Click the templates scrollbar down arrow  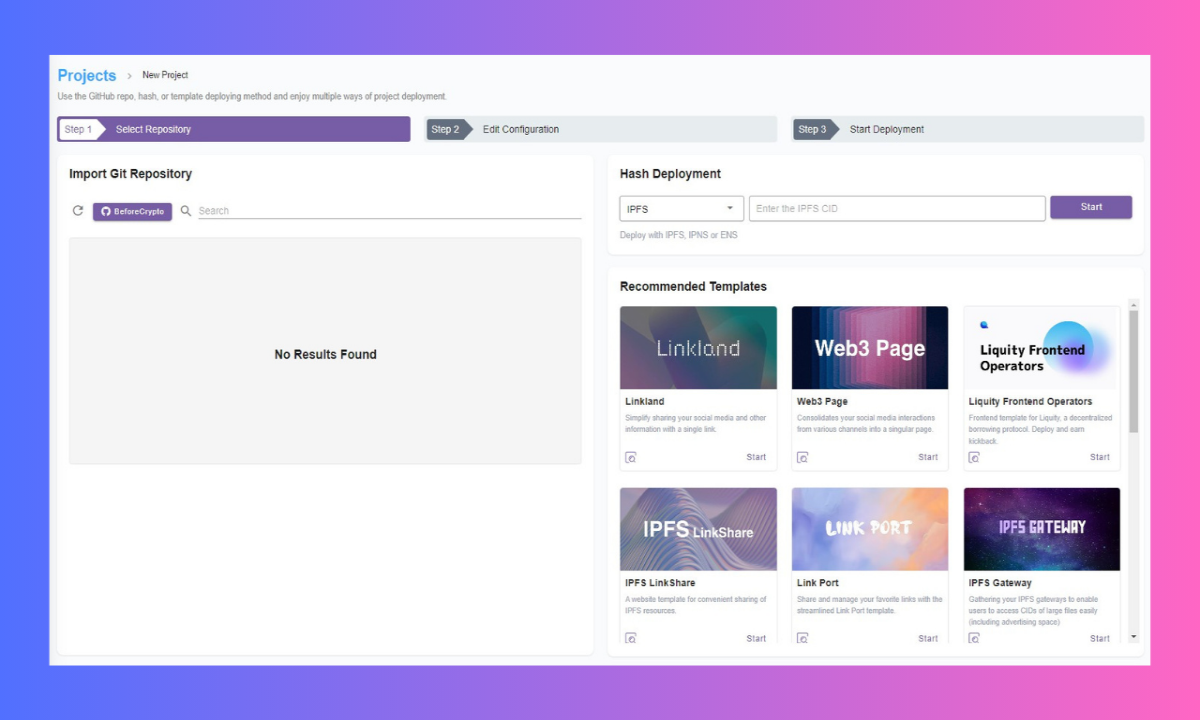[x=1133, y=637]
